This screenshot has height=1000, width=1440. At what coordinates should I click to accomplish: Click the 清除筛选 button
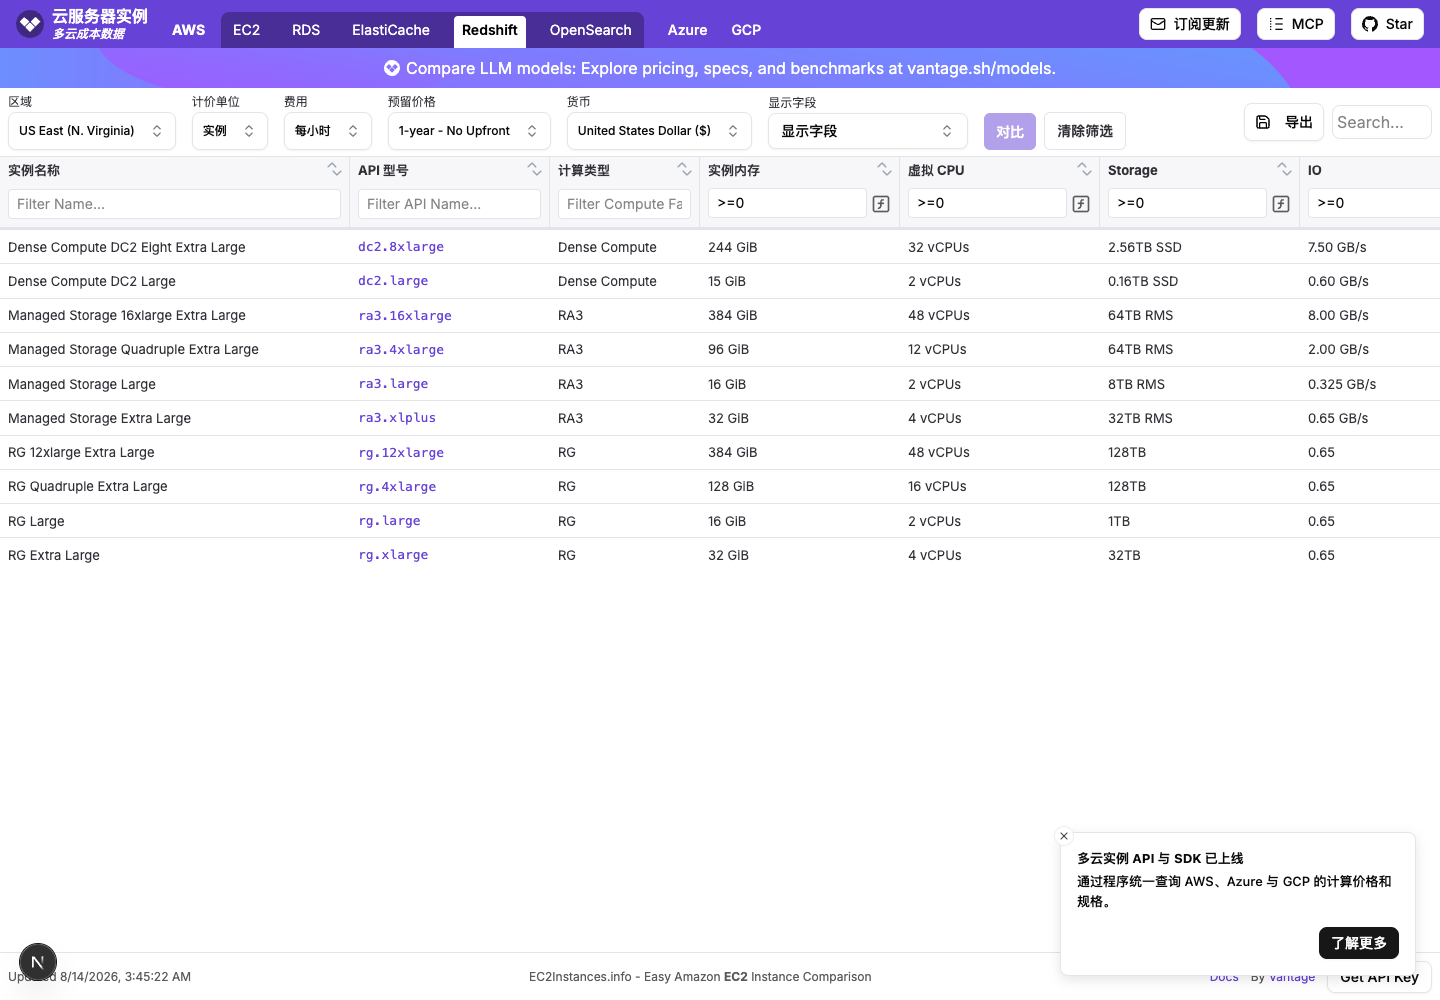(1085, 131)
